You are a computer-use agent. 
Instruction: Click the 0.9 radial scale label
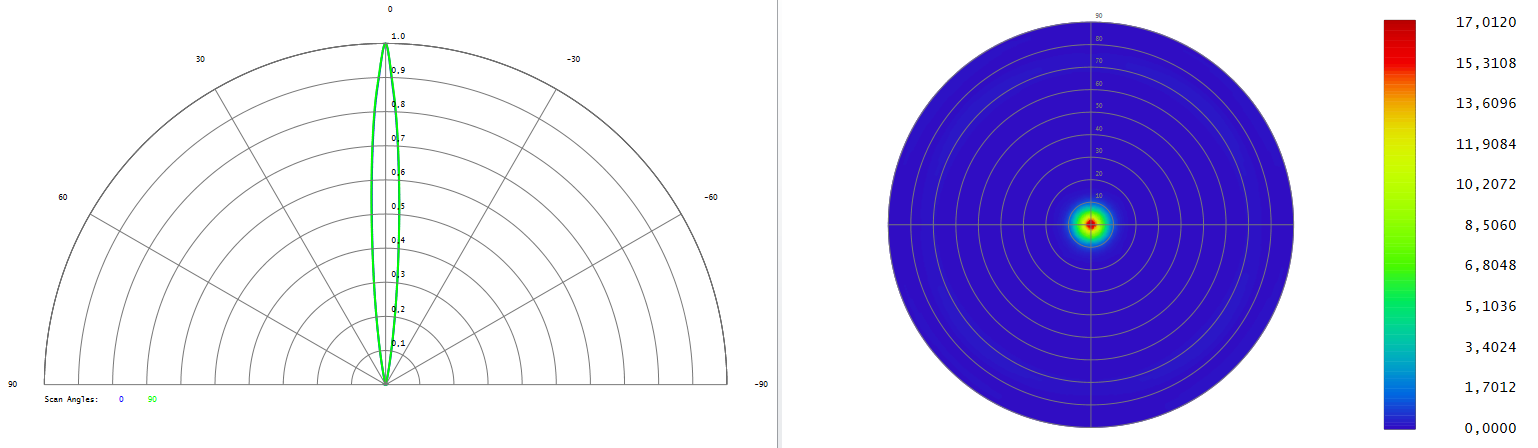tap(398, 70)
